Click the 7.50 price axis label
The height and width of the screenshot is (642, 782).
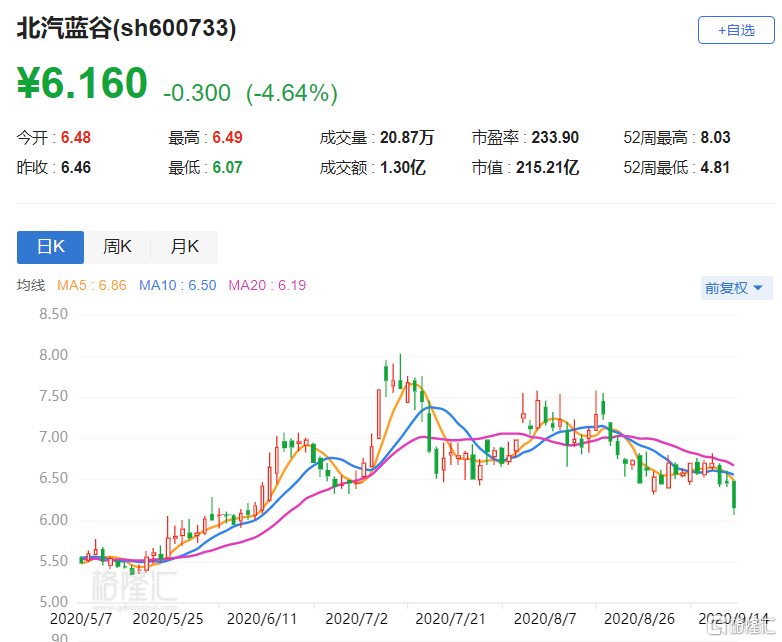[53, 396]
